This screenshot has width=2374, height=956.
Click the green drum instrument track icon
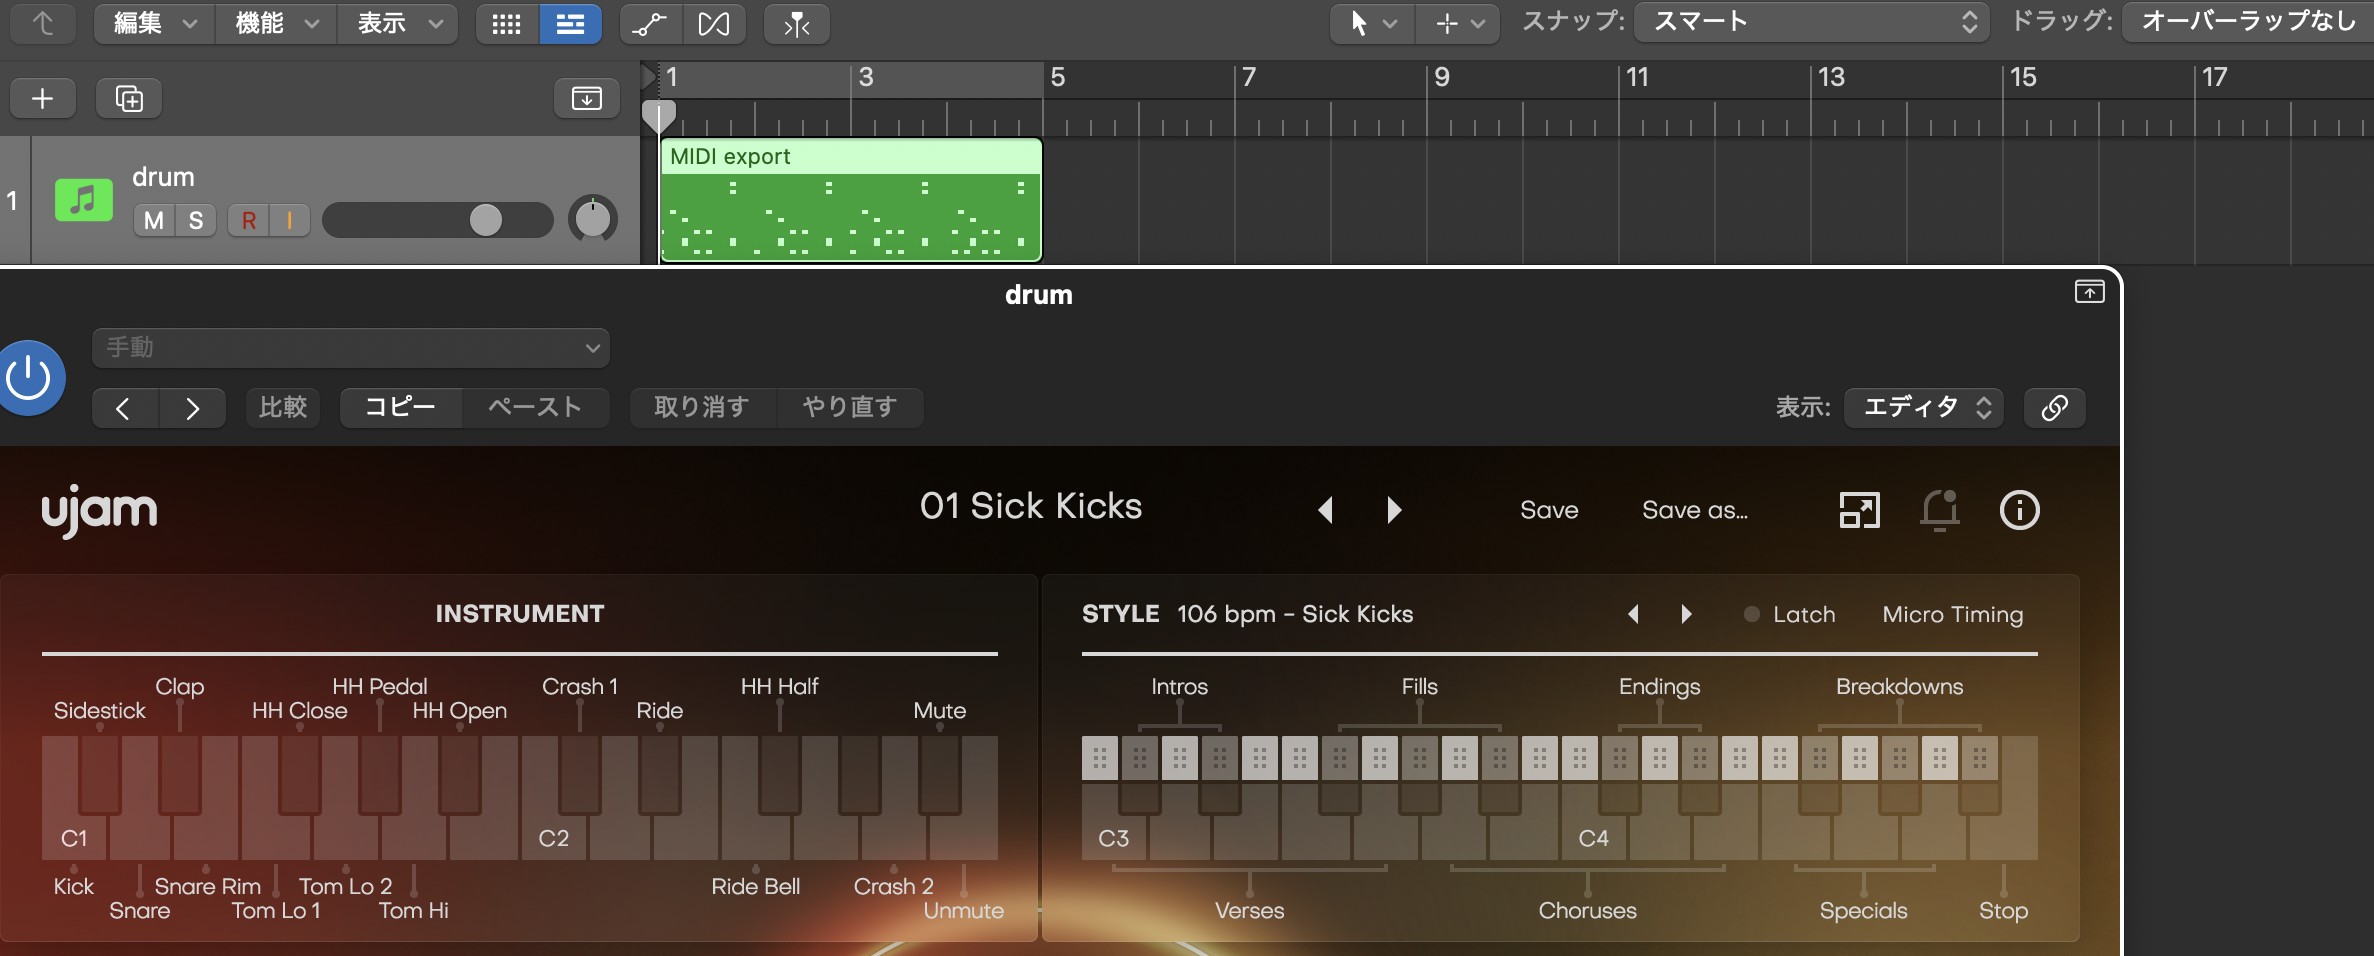(83, 199)
